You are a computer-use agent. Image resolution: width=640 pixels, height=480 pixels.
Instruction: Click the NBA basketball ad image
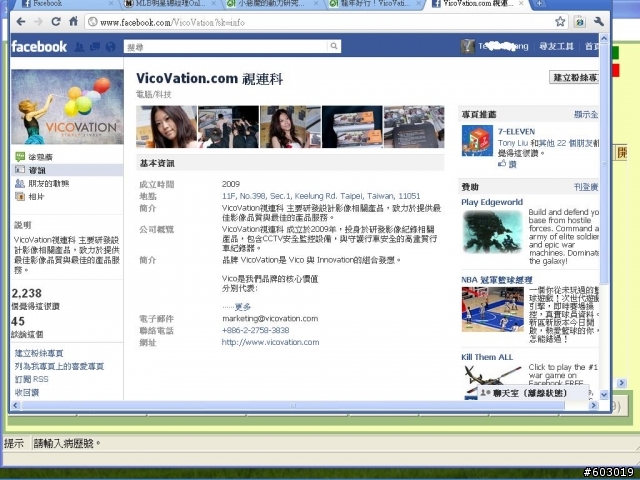[493, 309]
